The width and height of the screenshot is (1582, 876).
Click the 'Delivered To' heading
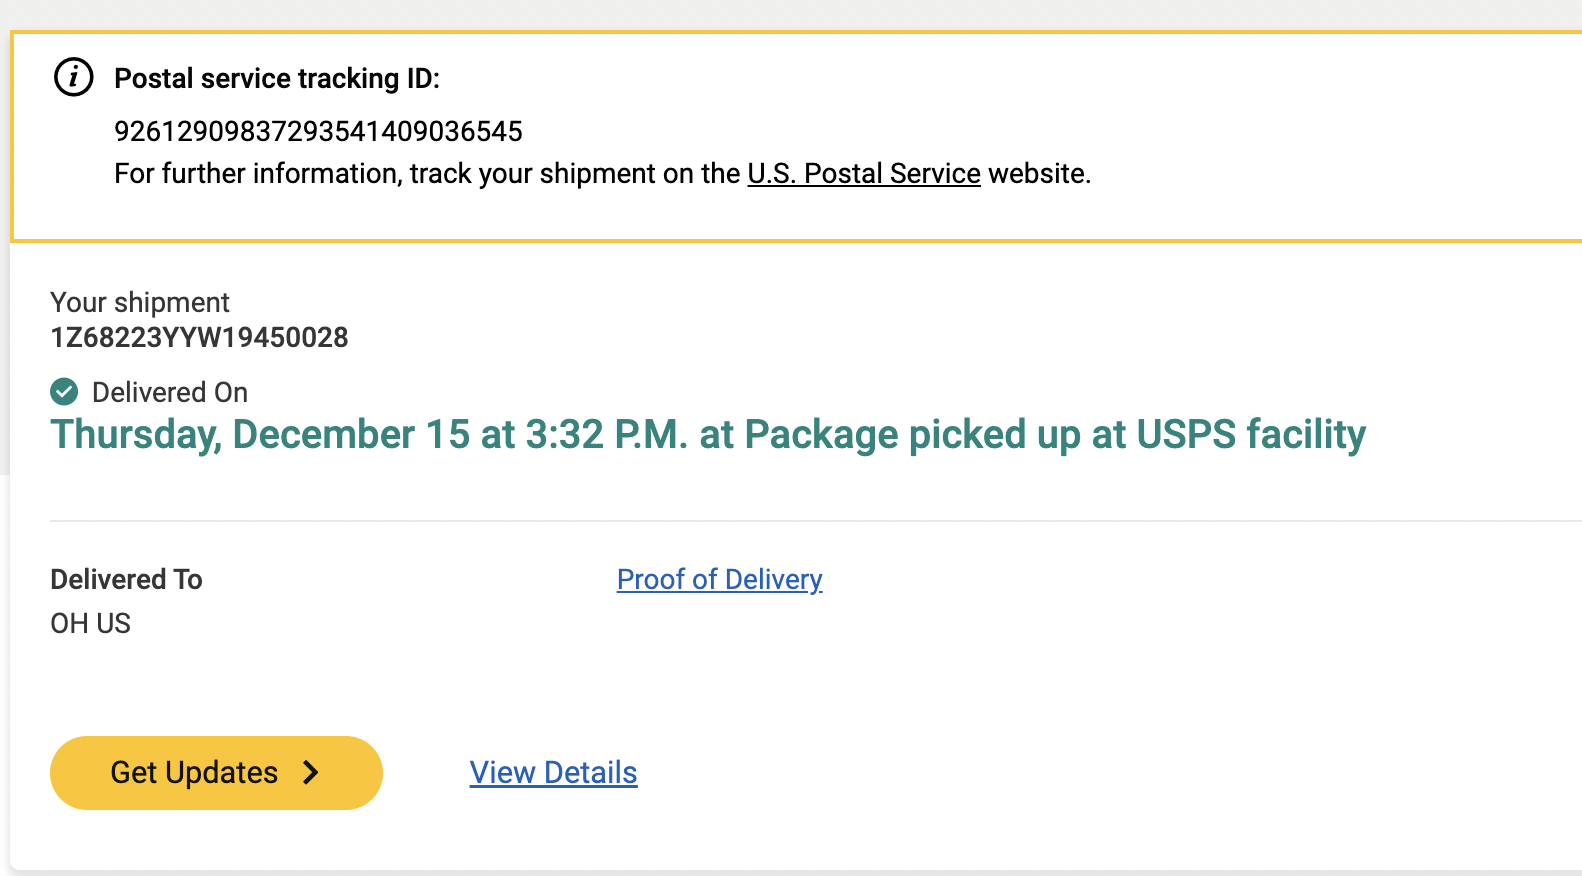click(126, 579)
